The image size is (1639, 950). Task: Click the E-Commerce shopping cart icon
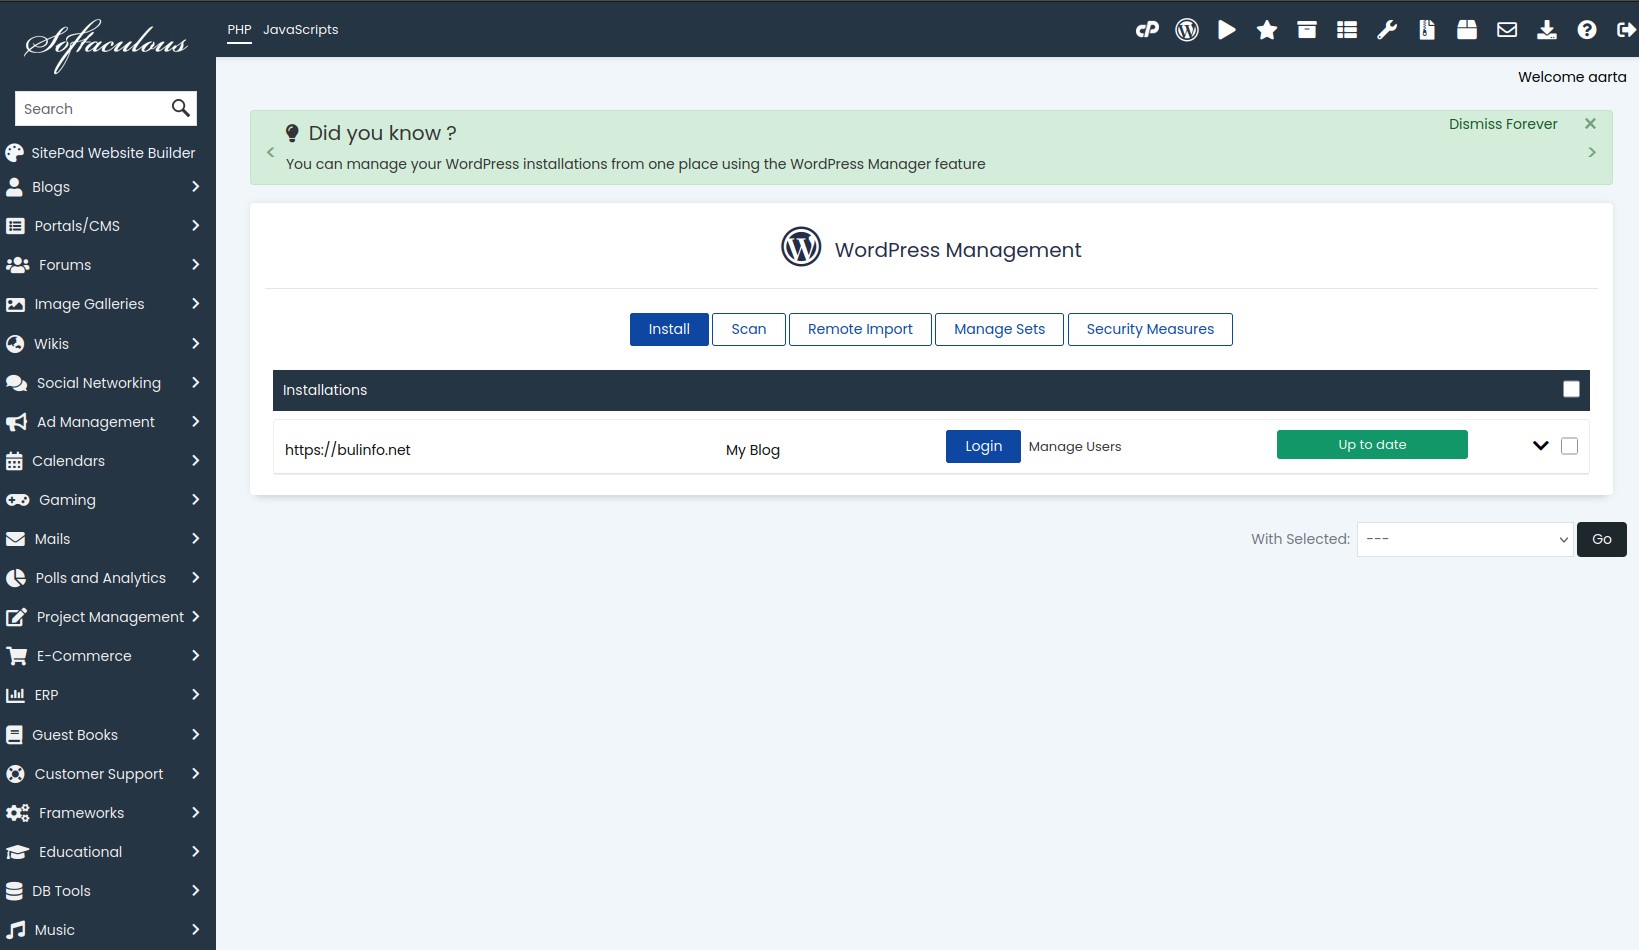point(16,656)
